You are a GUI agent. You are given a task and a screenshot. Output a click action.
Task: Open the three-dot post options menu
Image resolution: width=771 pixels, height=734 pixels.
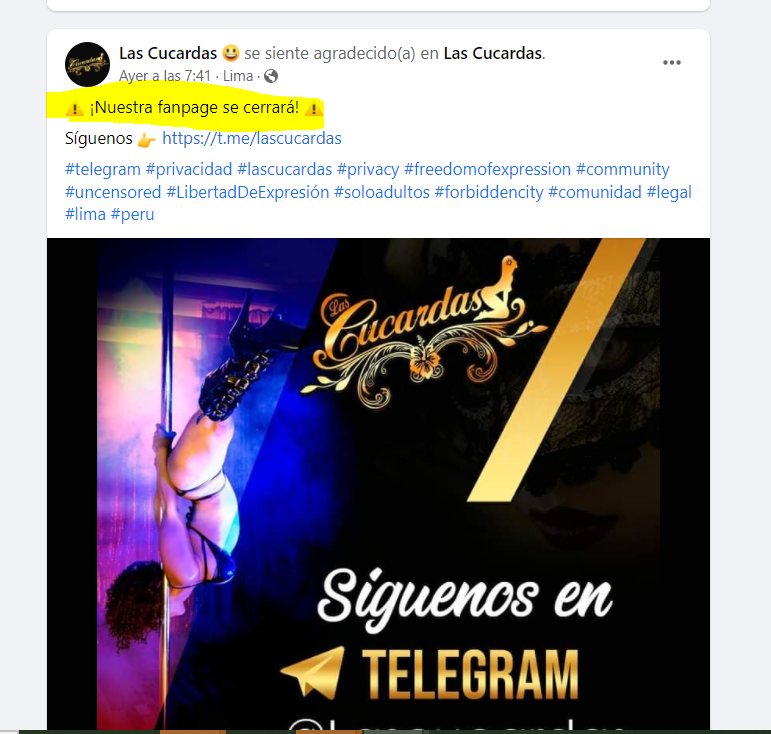point(672,62)
